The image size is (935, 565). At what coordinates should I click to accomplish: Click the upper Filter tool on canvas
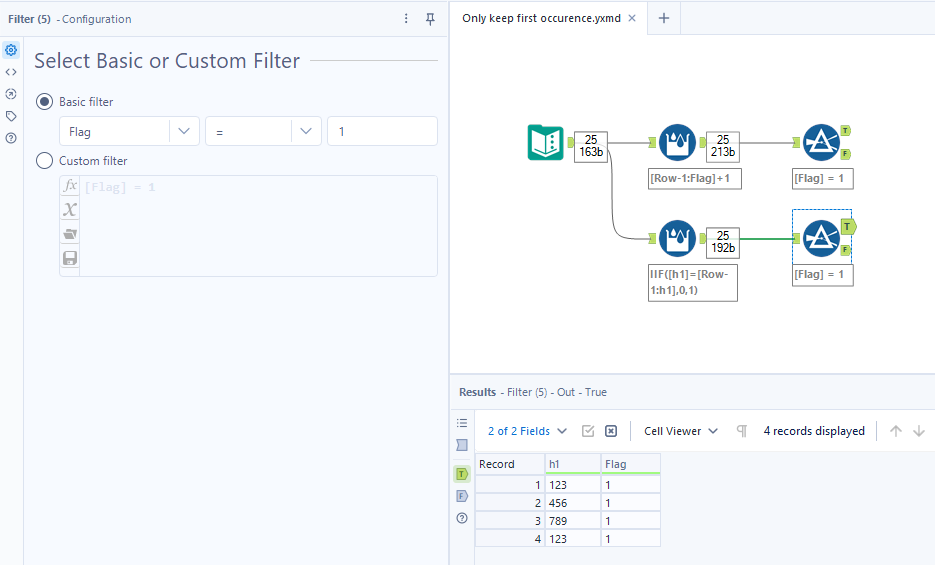pyautogui.click(x=821, y=143)
